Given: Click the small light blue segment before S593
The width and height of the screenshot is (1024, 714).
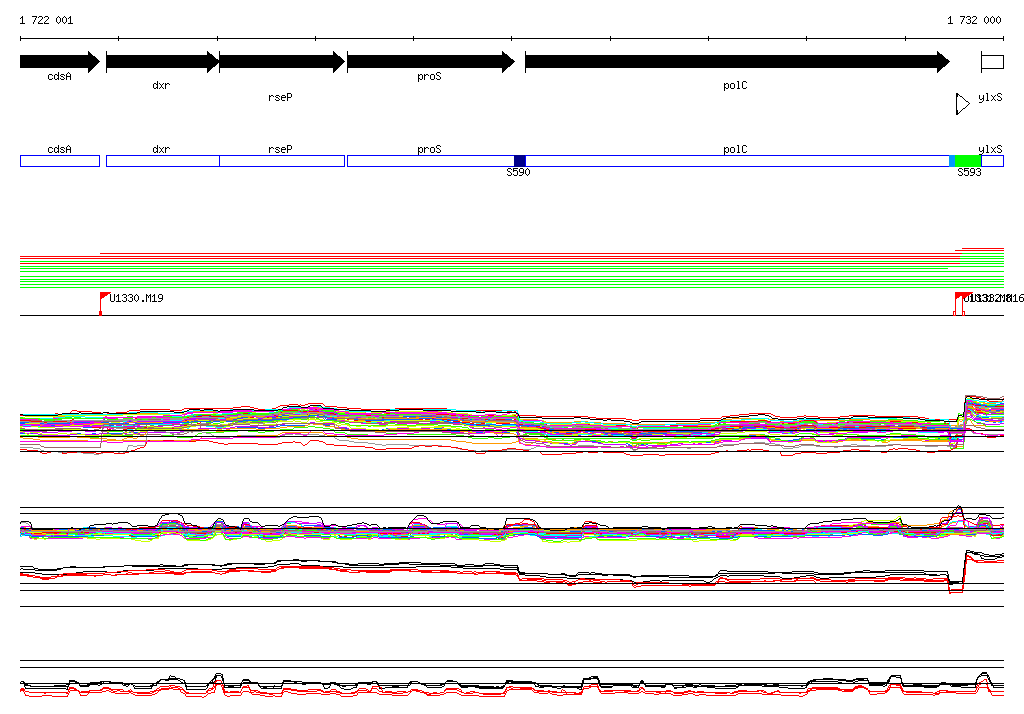Looking at the screenshot, I should [952, 161].
